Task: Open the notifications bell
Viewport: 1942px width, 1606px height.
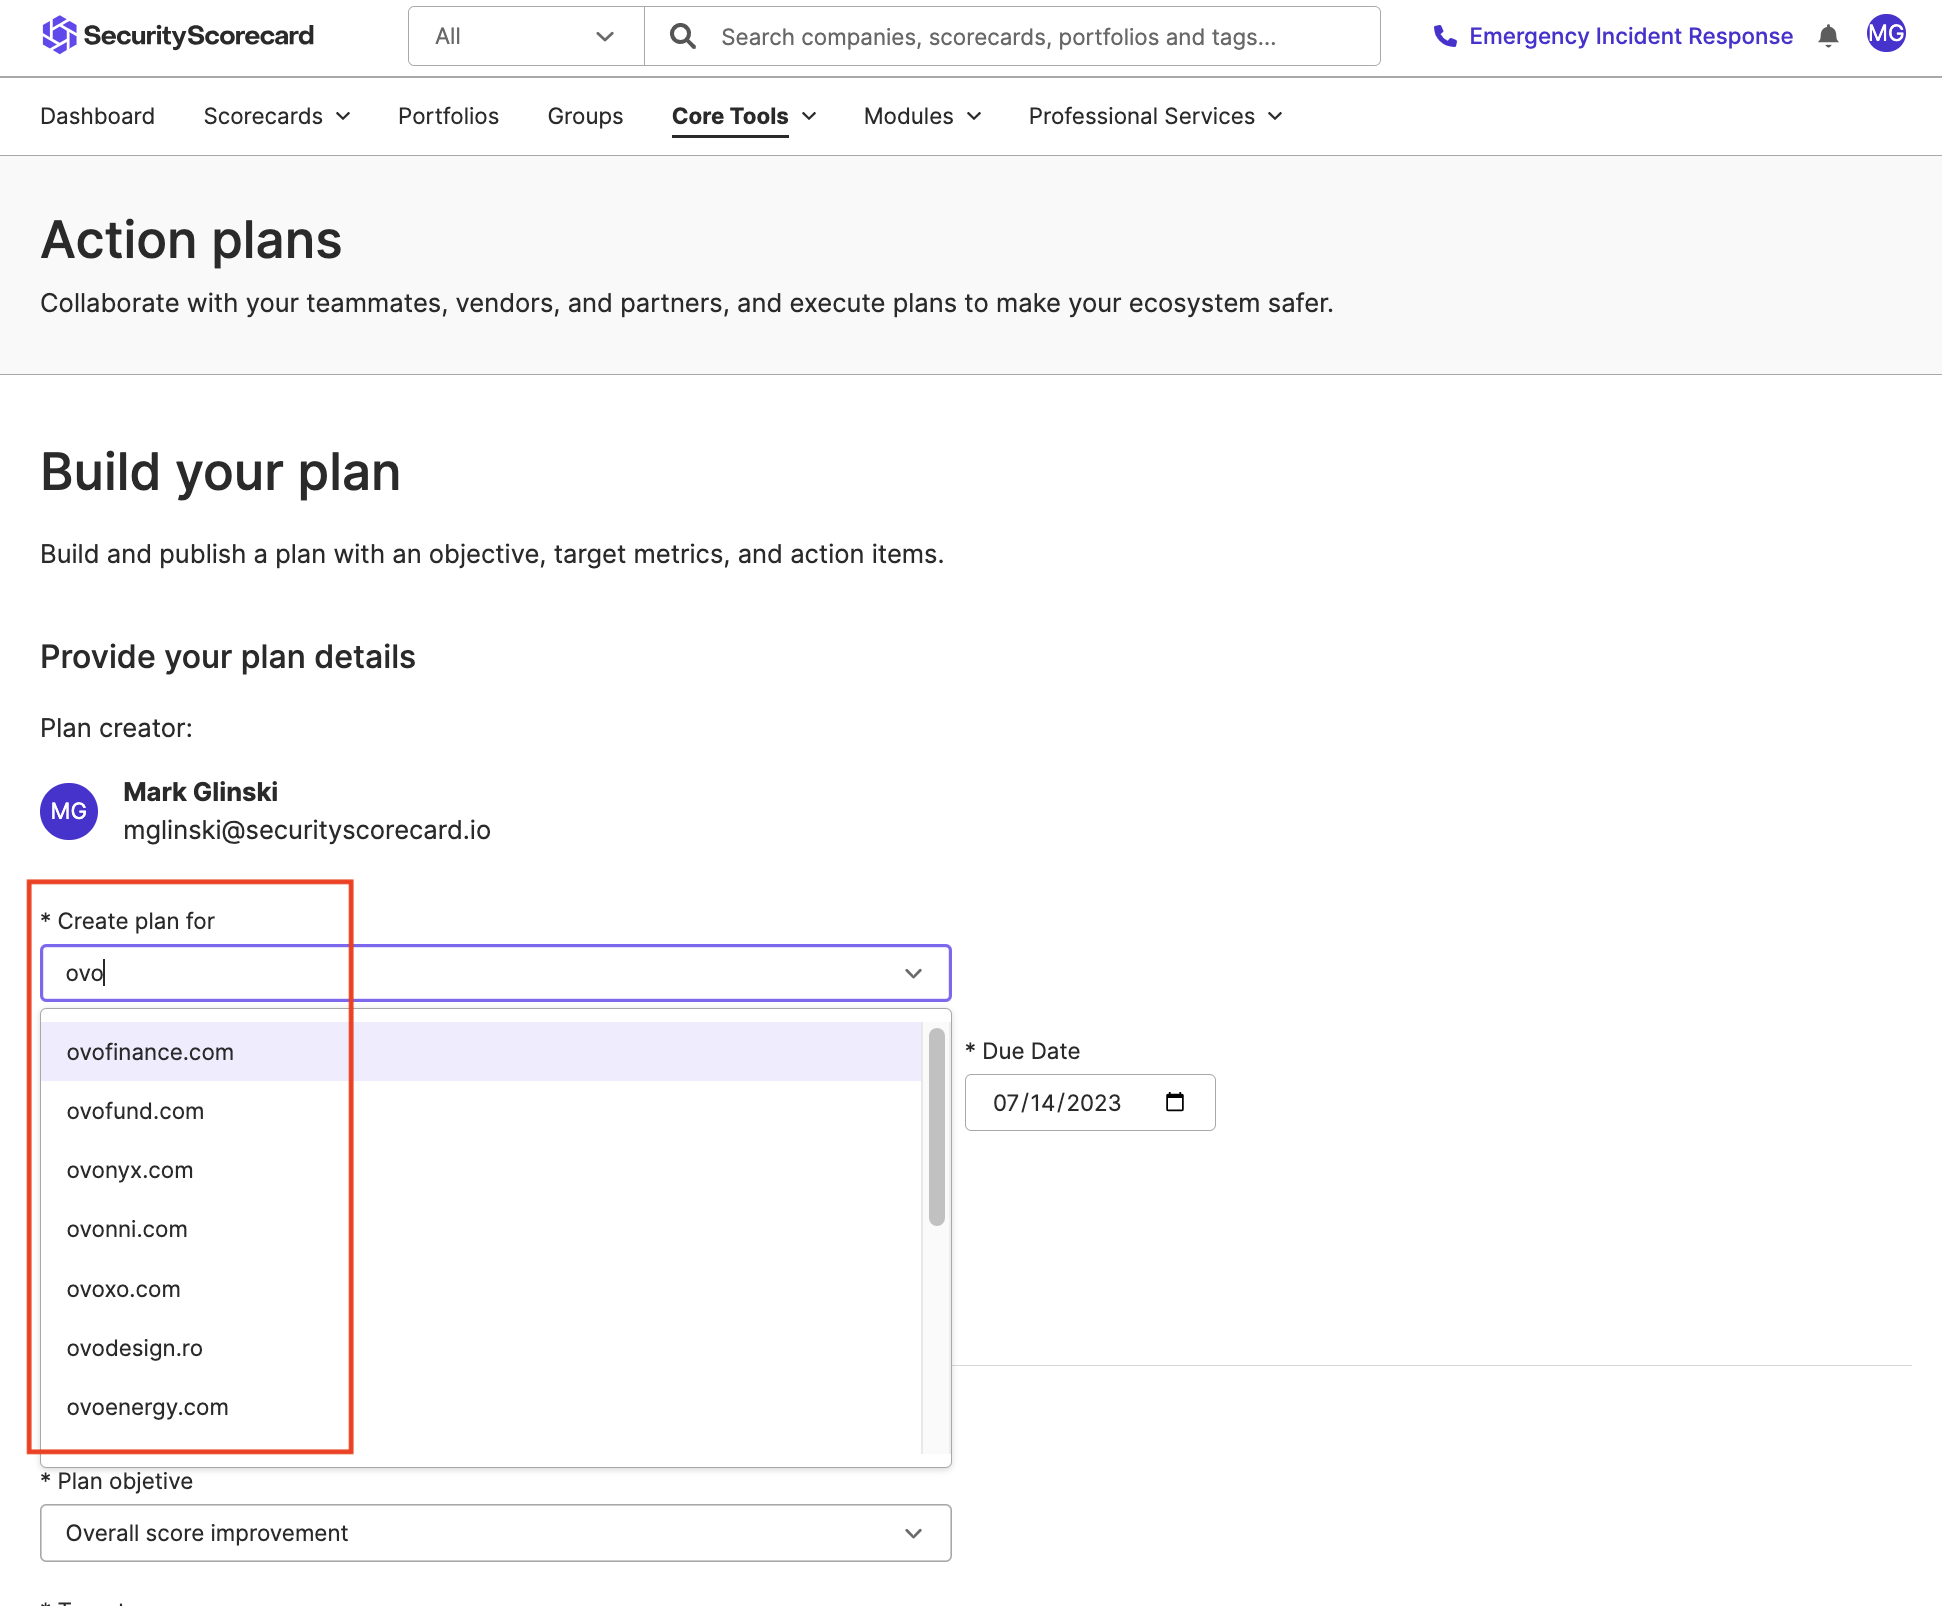Action: (x=1828, y=36)
